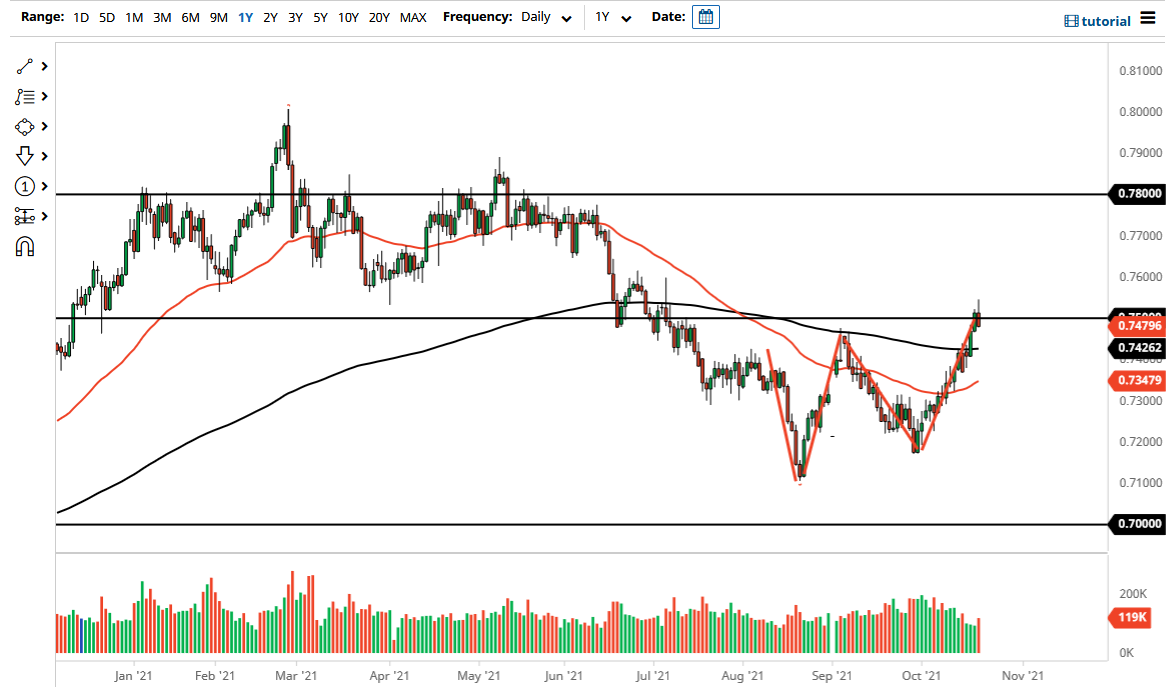Toggle the magnet snap tool
The width and height of the screenshot is (1174, 692).
pyautogui.click(x=27, y=246)
